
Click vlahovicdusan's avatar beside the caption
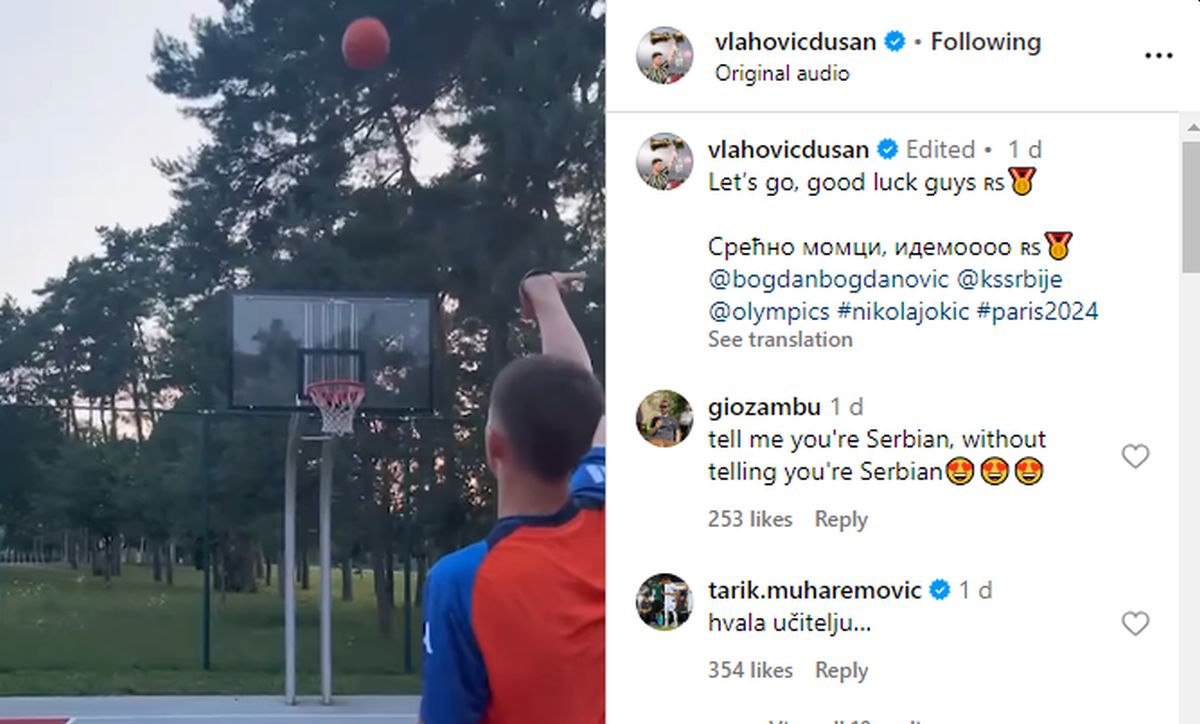pos(665,161)
